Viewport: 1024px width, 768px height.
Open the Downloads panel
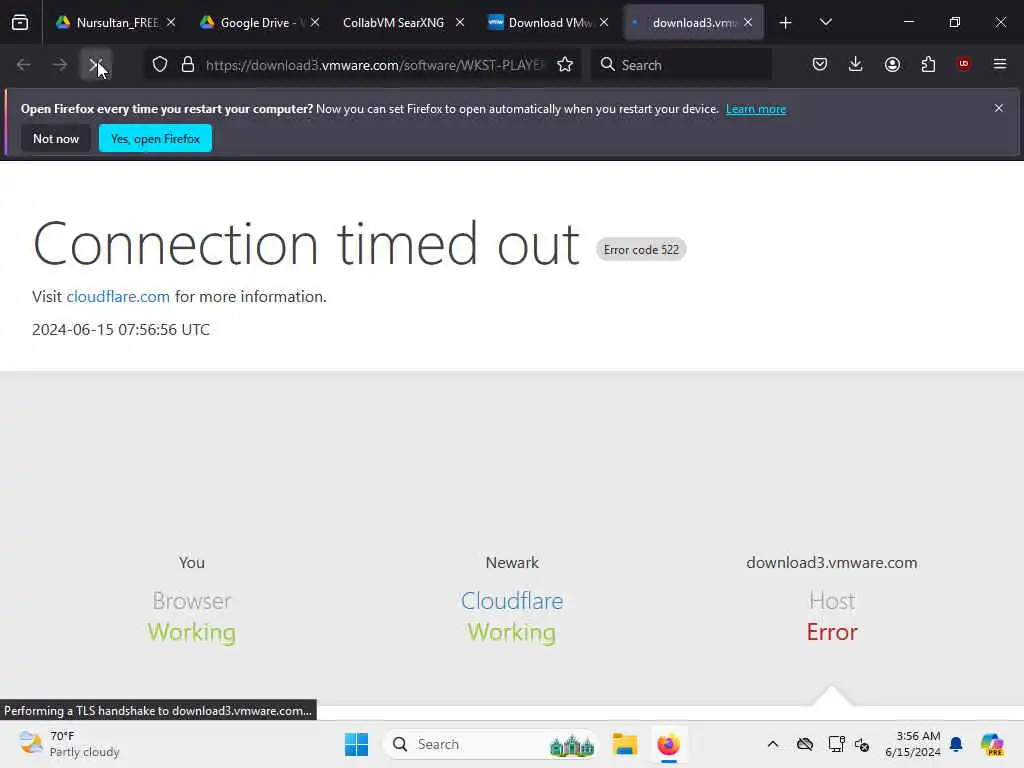click(856, 64)
